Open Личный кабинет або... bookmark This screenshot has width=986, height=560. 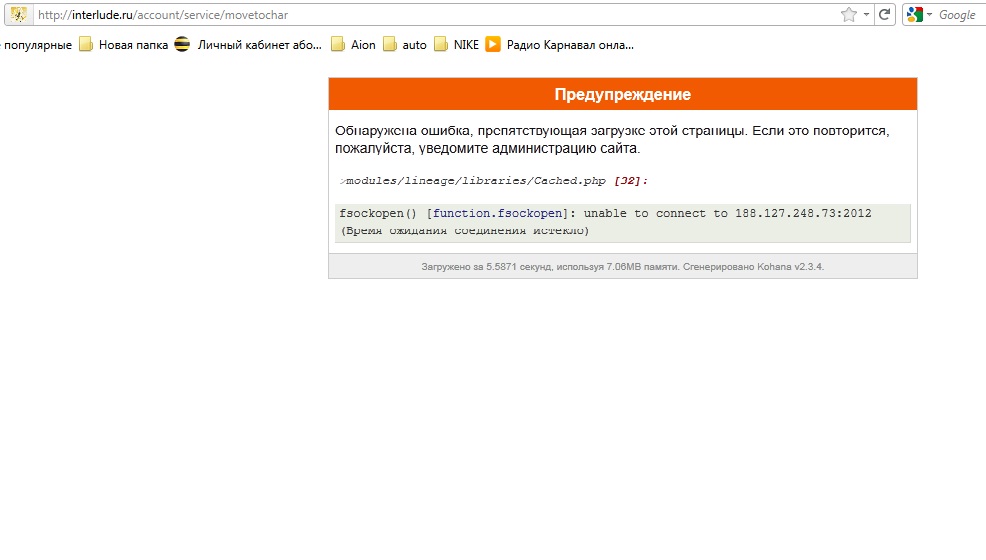click(248, 45)
